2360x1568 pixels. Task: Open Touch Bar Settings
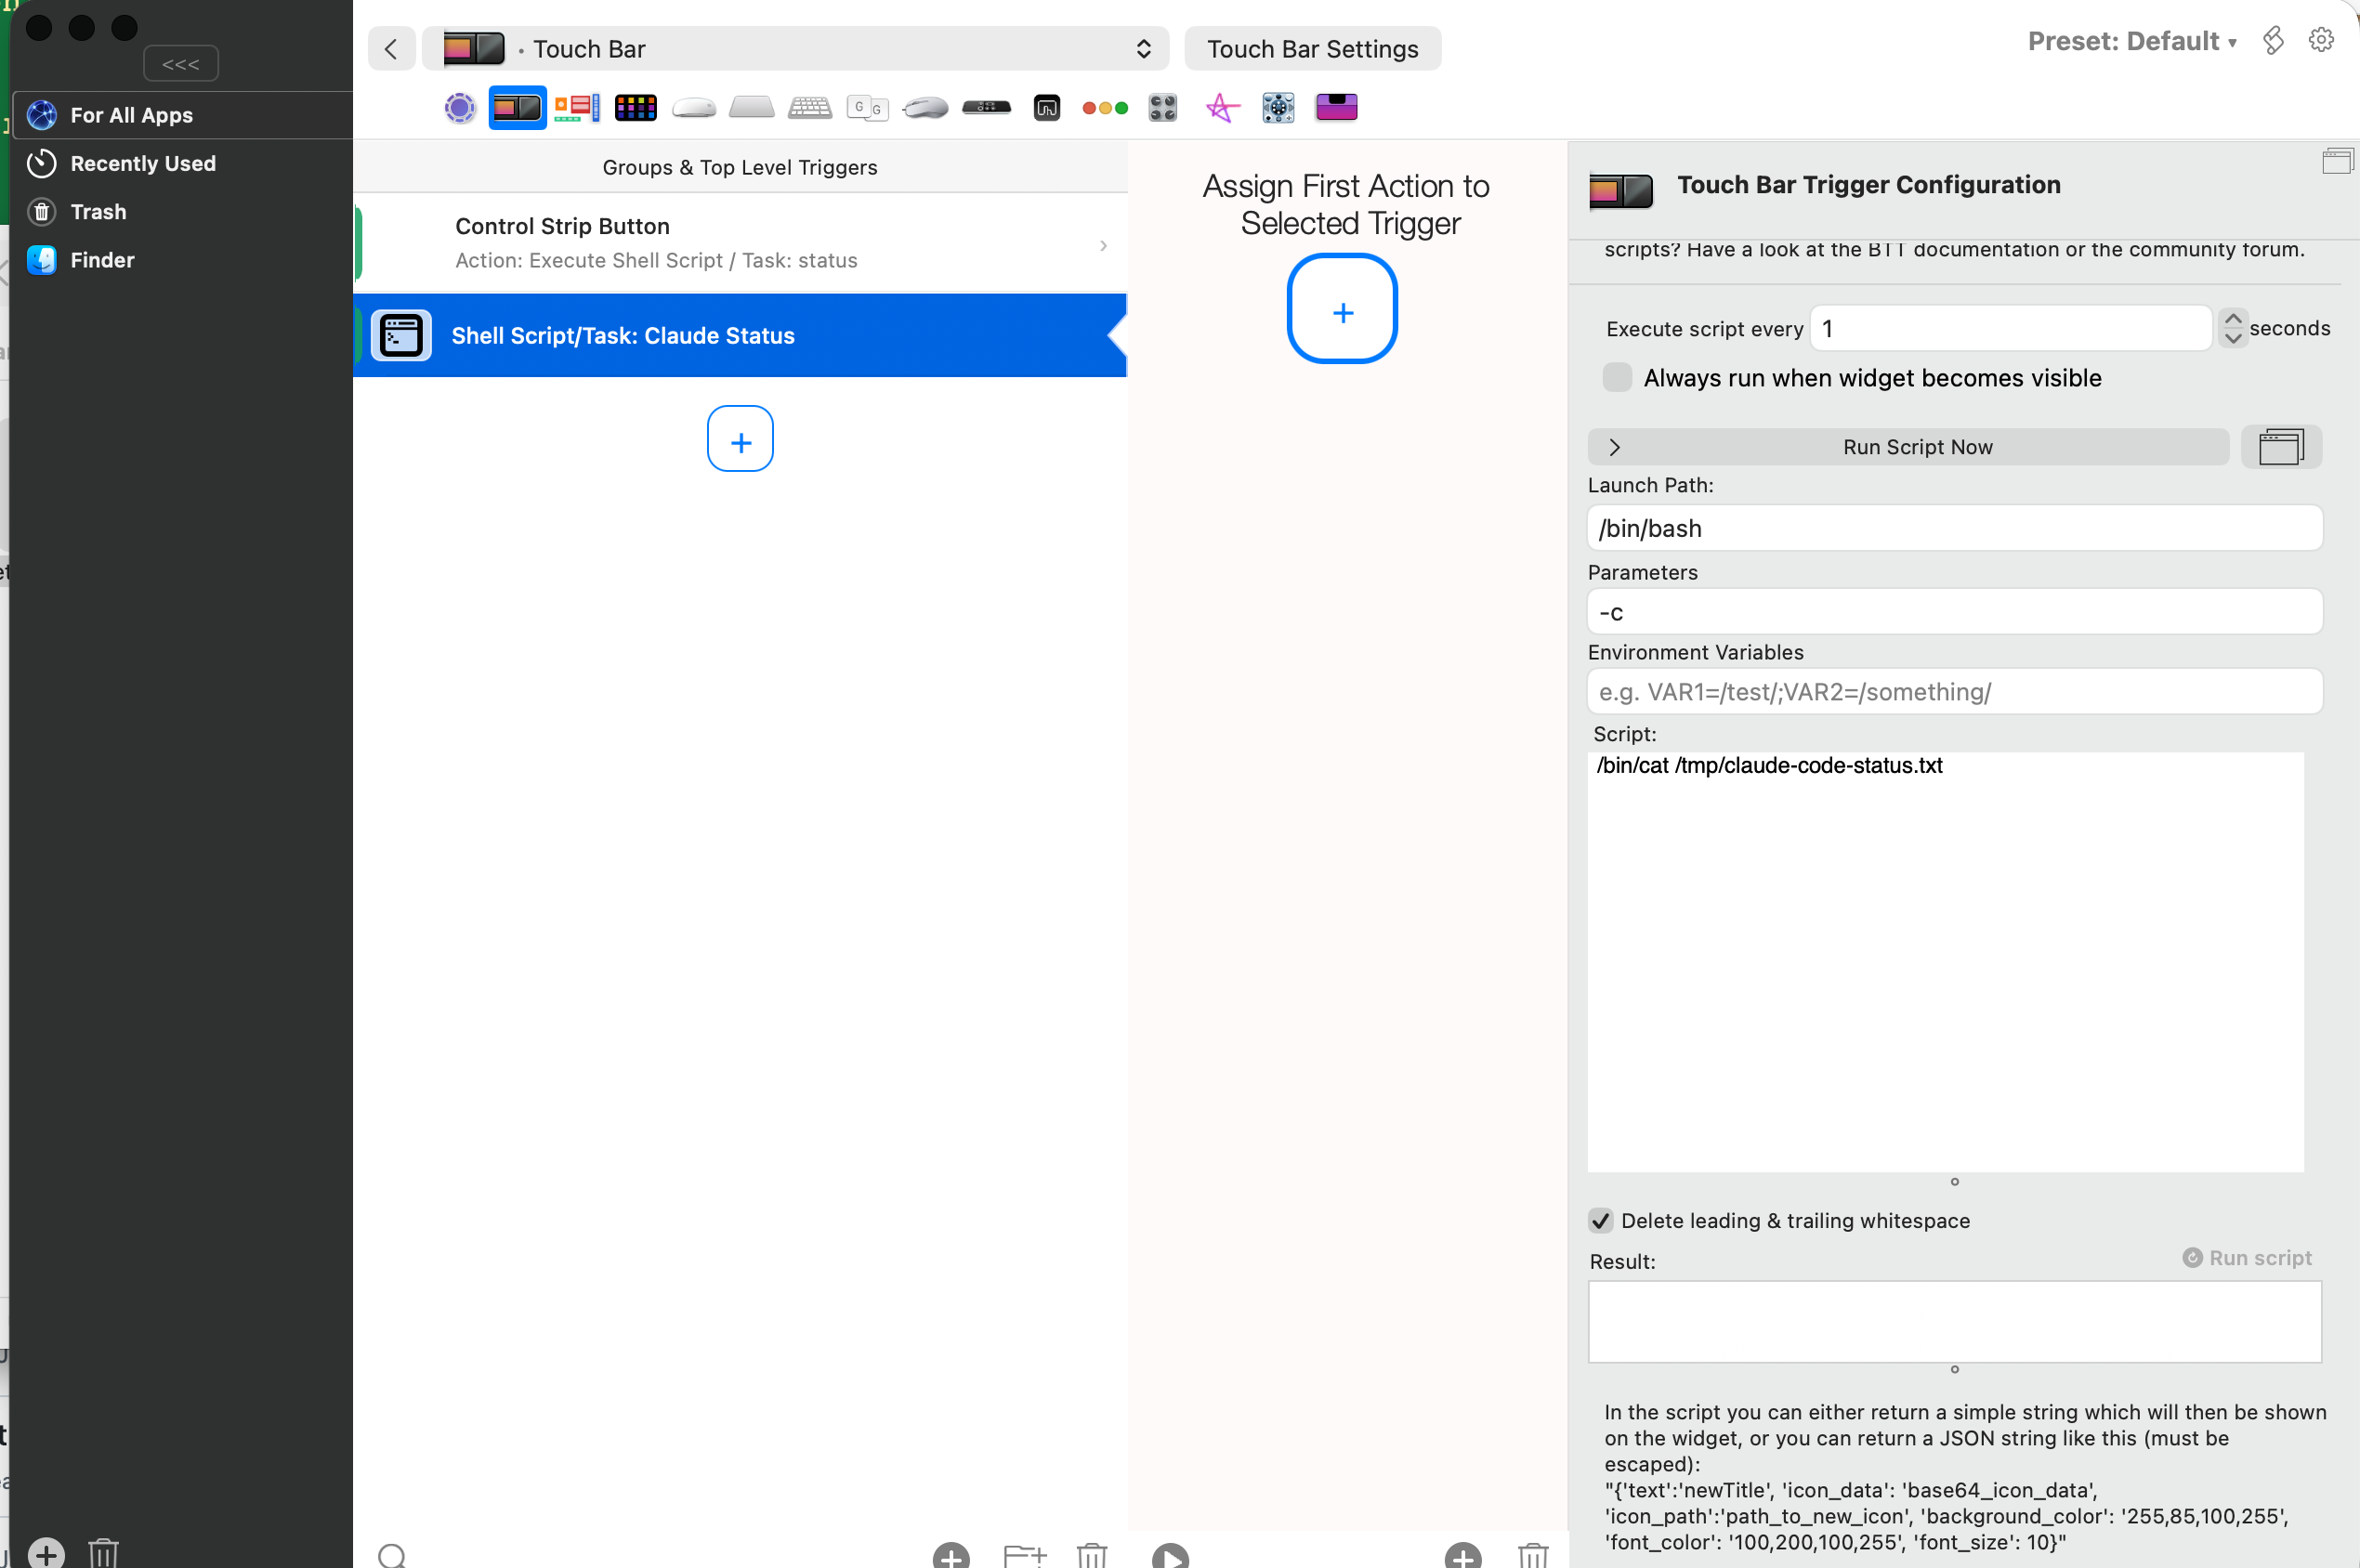coord(1313,48)
